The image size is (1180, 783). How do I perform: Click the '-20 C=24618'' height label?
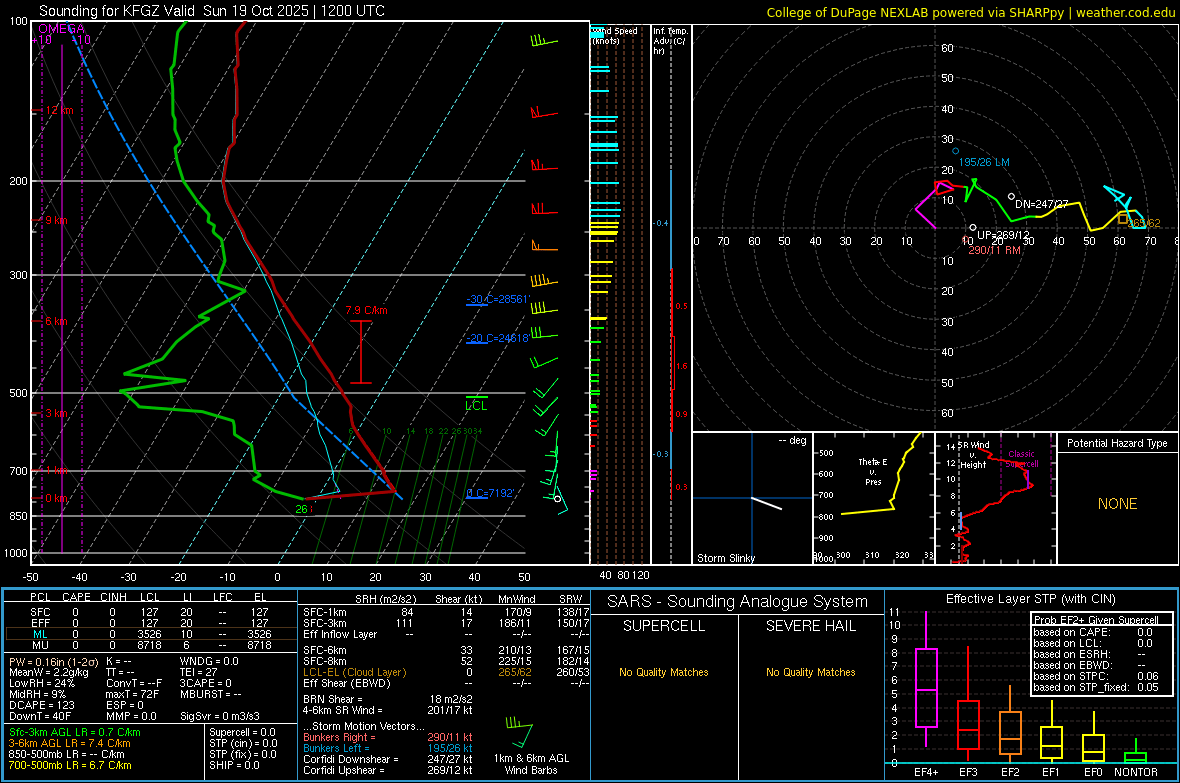[x=498, y=338]
